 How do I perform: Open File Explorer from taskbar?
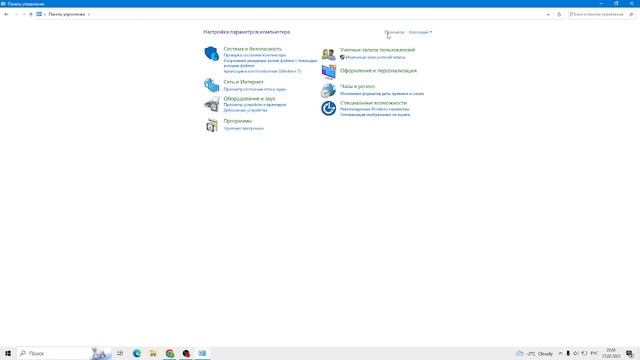point(153,353)
